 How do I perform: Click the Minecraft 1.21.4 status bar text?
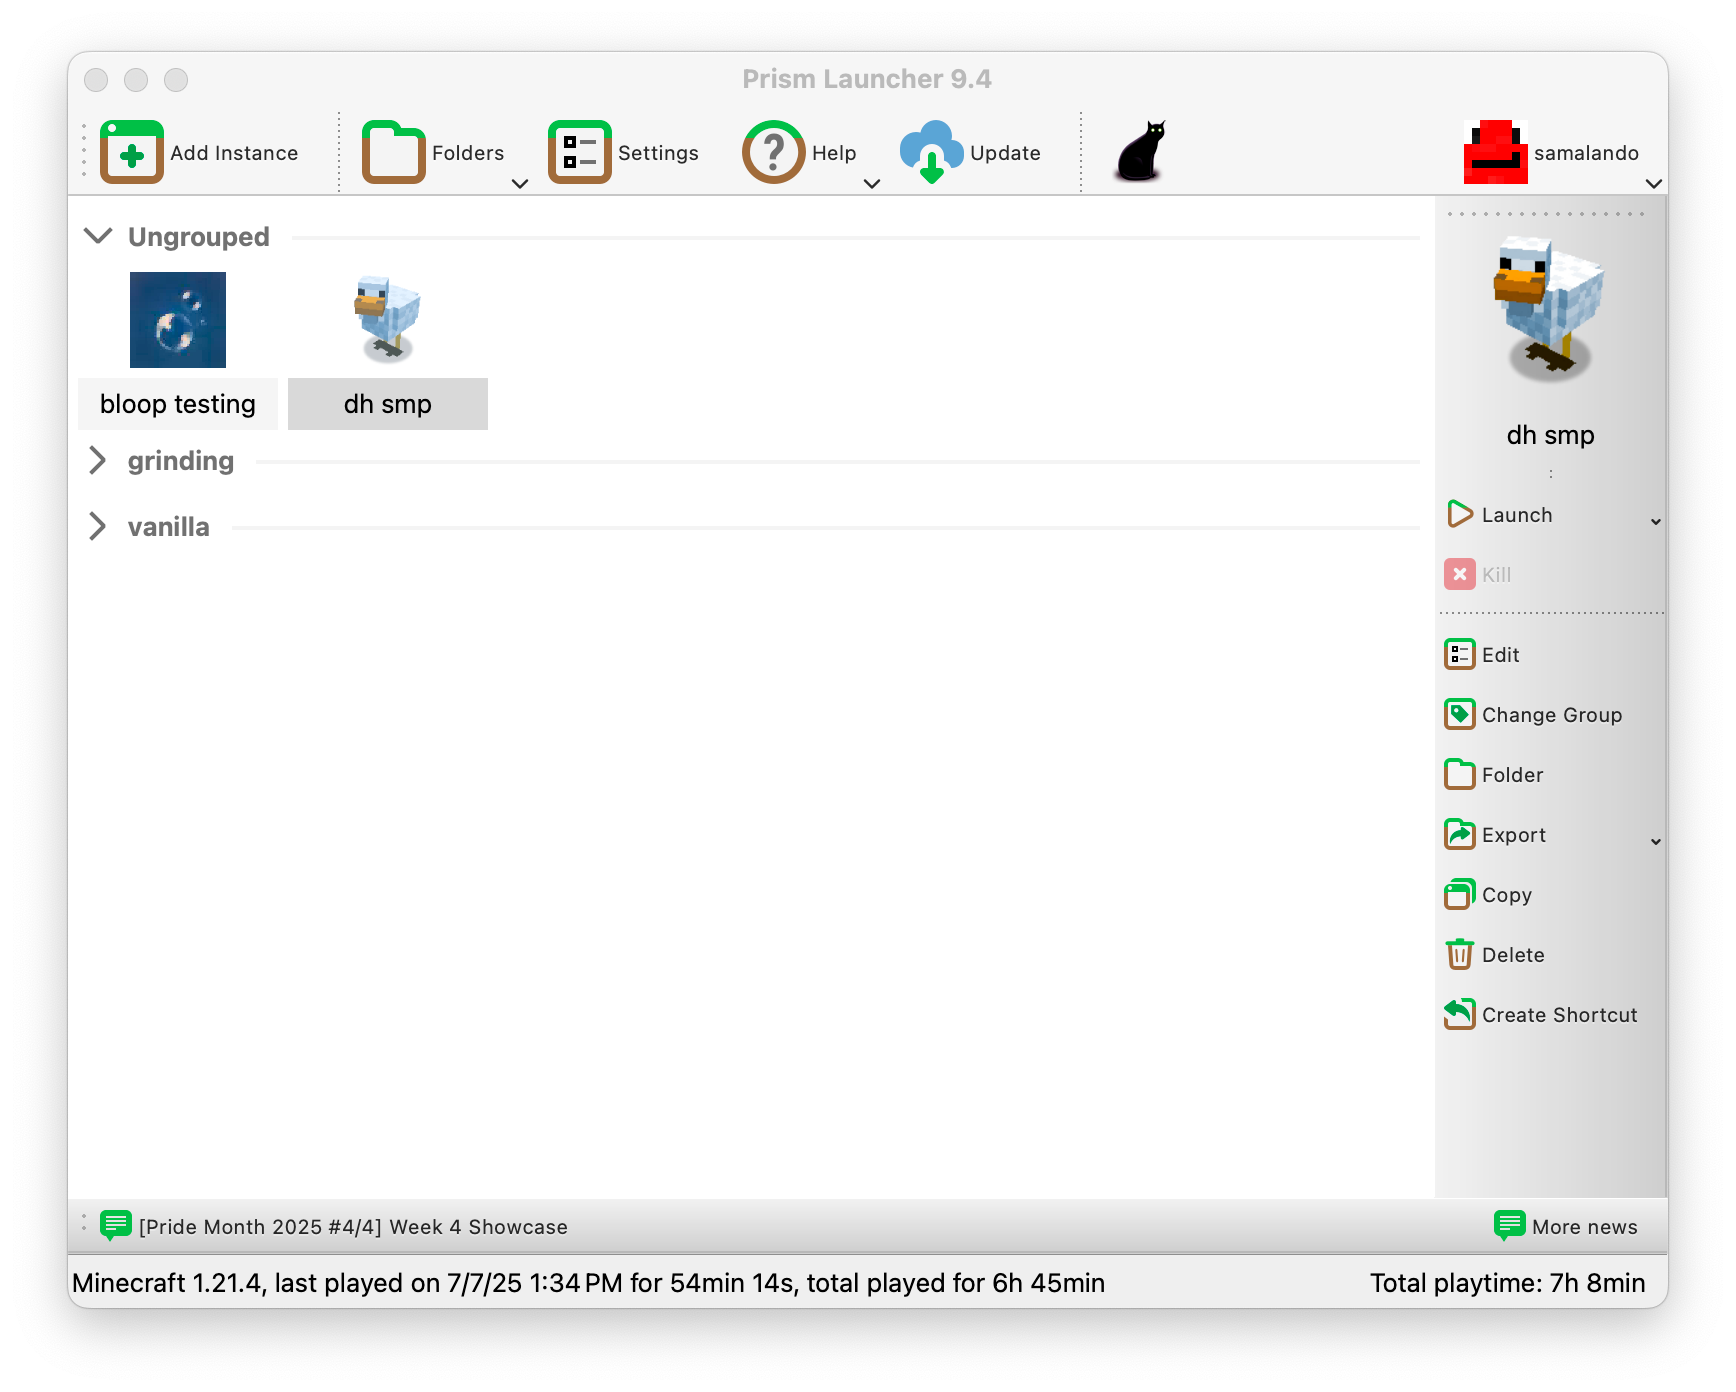pos(588,1283)
